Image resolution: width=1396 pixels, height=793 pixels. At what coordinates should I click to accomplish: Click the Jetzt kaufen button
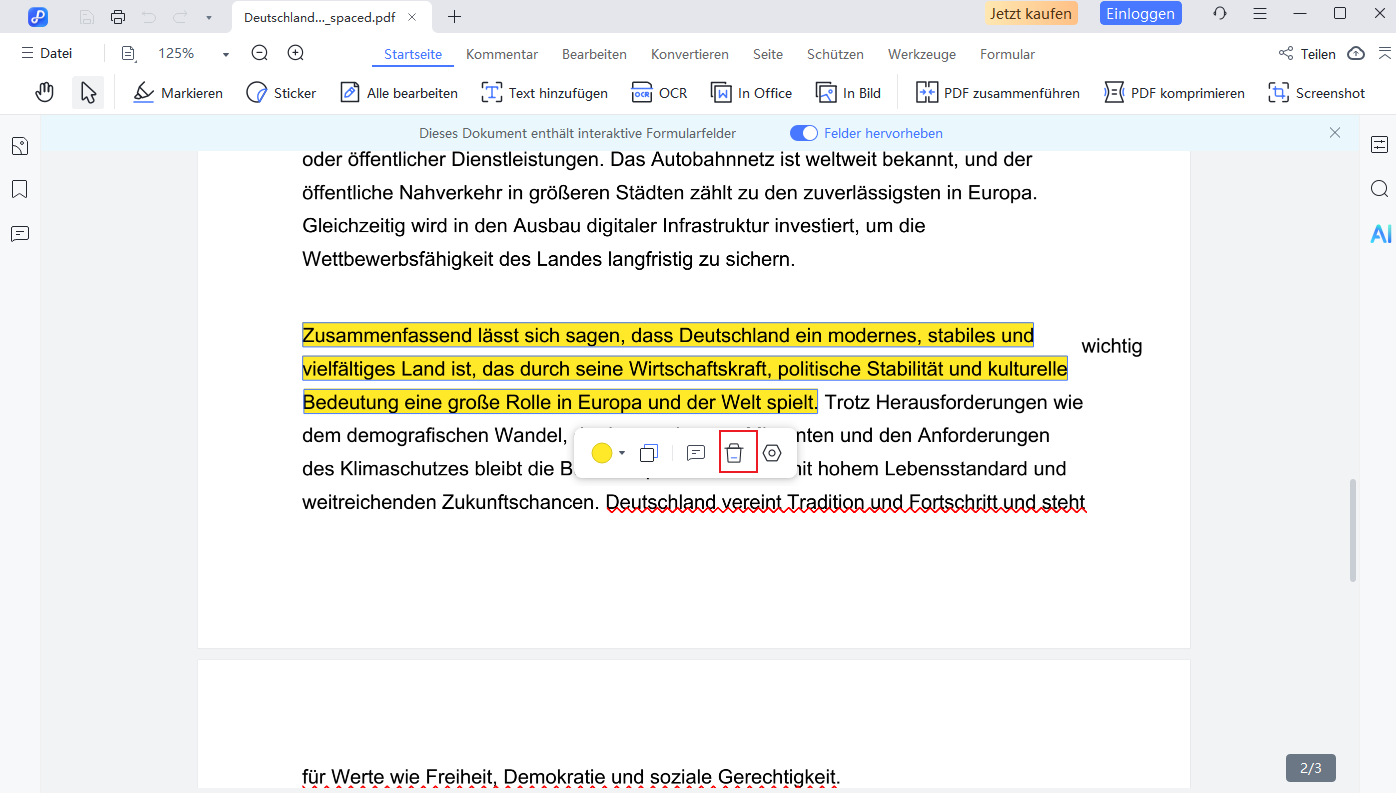(x=1031, y=13)
